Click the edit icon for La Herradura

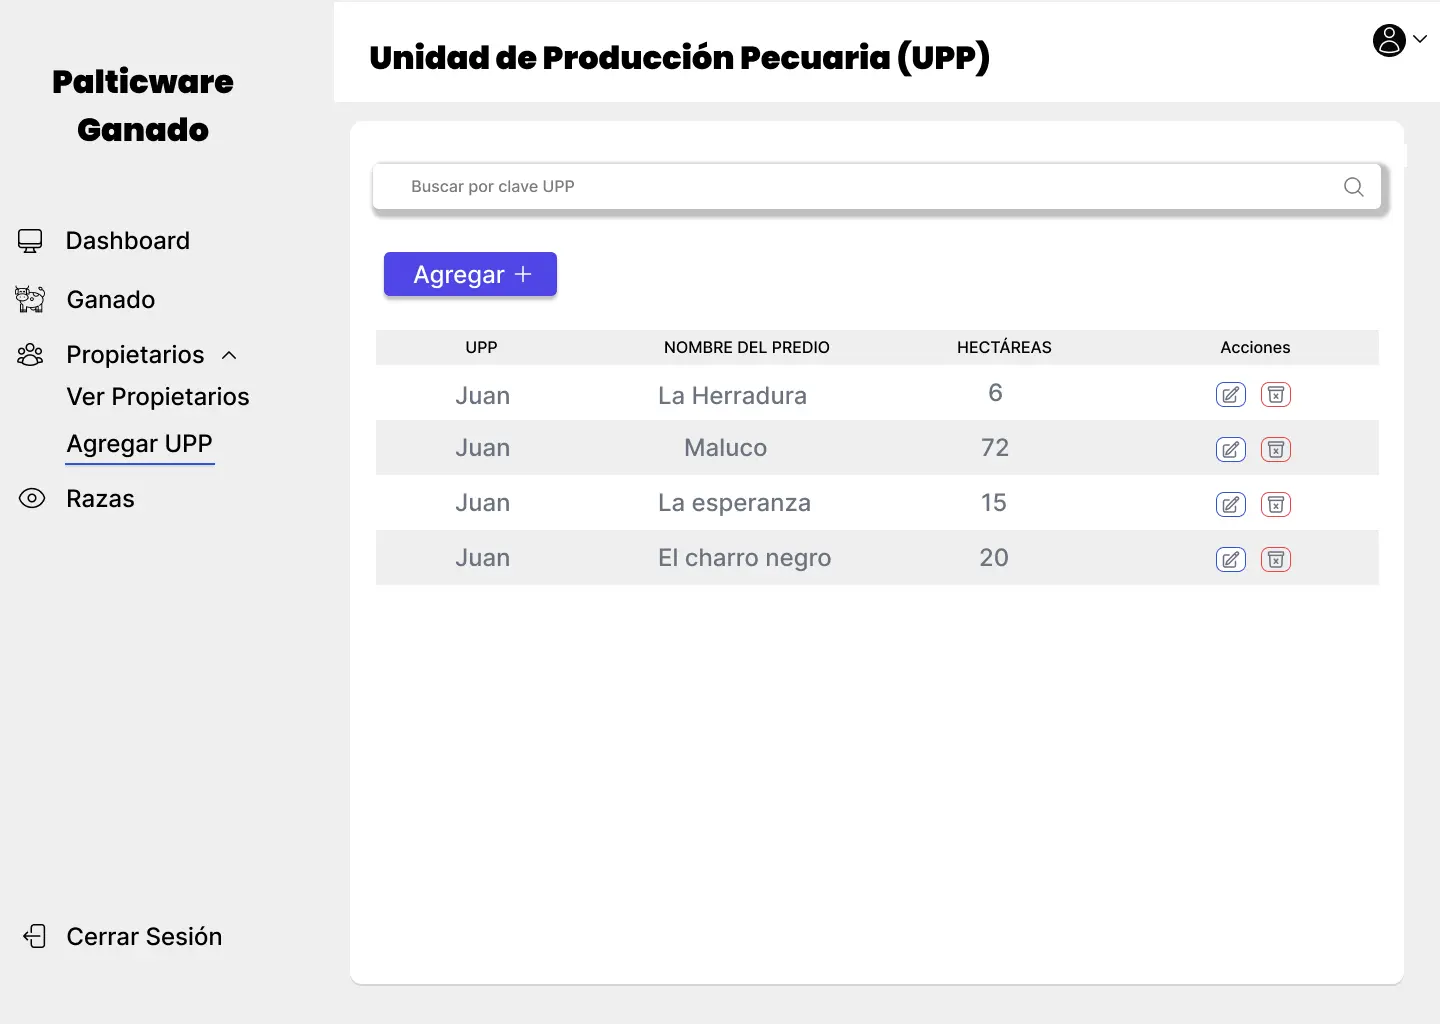(1231, 395)
